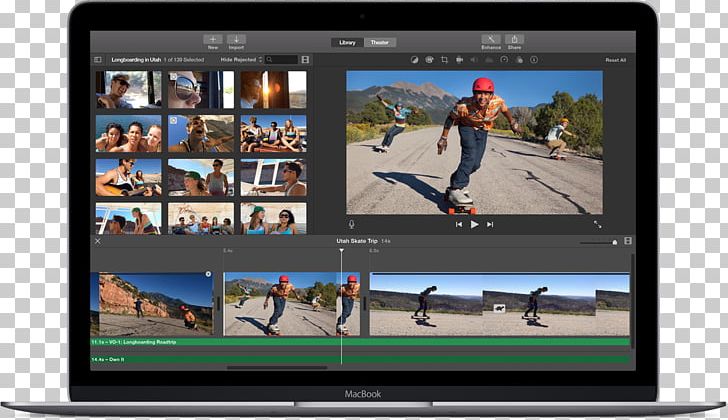Switch to the Theater tab
The width and height of the screenshot is (728, 420).
pyautogui.click(x=380, y=43)
